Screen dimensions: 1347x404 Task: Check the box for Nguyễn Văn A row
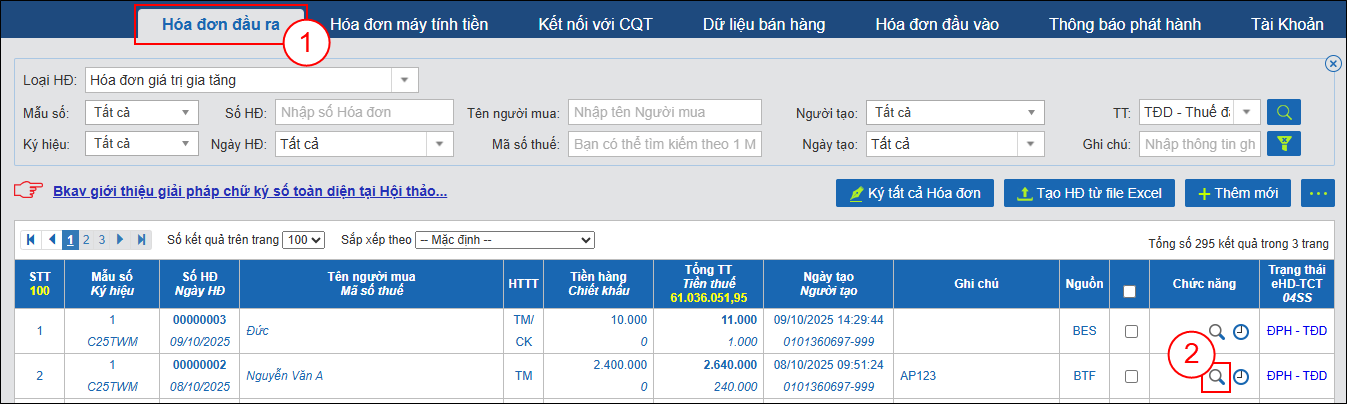pos(1131,377)
